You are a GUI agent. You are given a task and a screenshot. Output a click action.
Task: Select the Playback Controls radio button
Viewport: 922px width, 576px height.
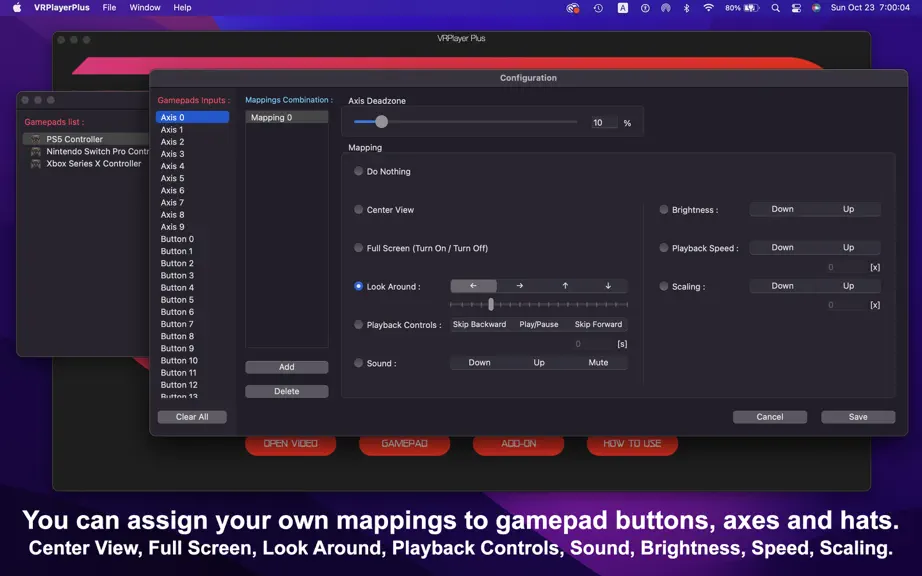[358, 324]
